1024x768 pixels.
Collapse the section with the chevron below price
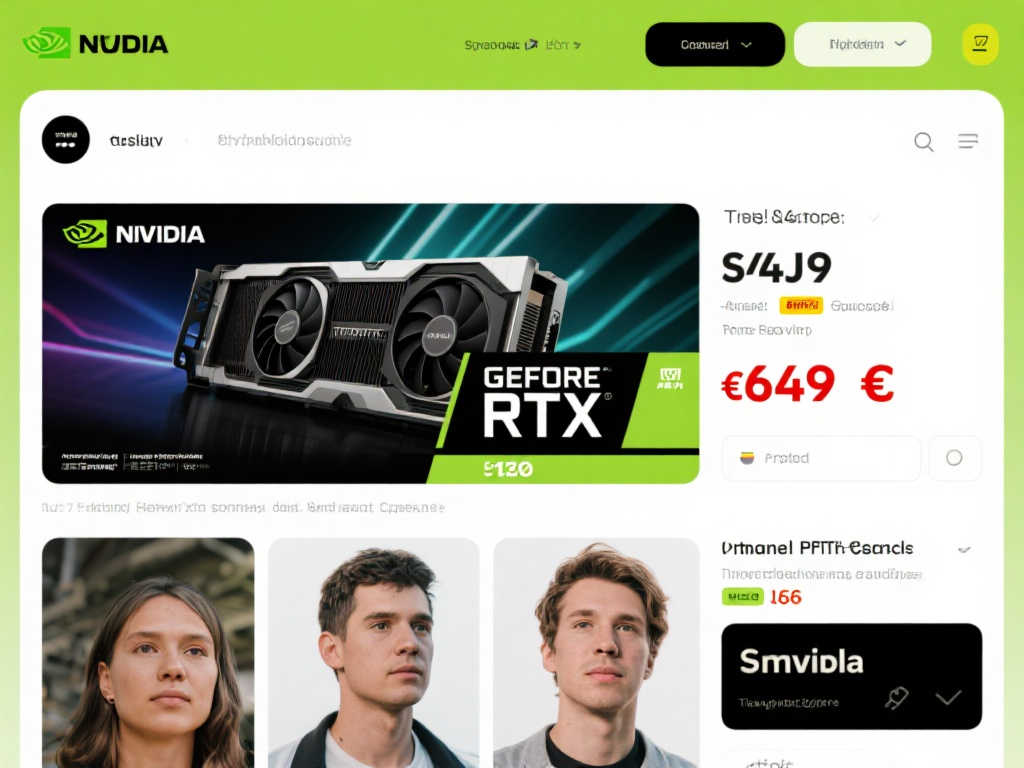964,549
